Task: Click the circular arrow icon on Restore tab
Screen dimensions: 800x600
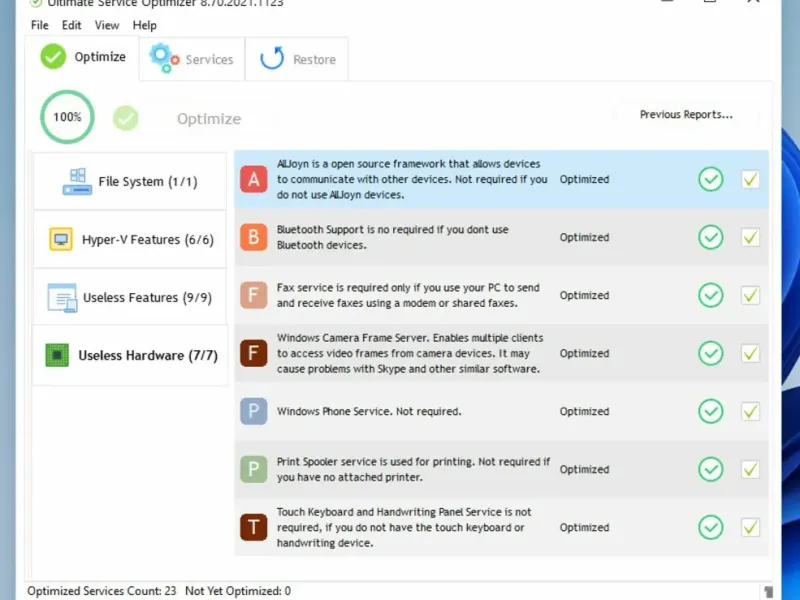Action: (272, 58)
